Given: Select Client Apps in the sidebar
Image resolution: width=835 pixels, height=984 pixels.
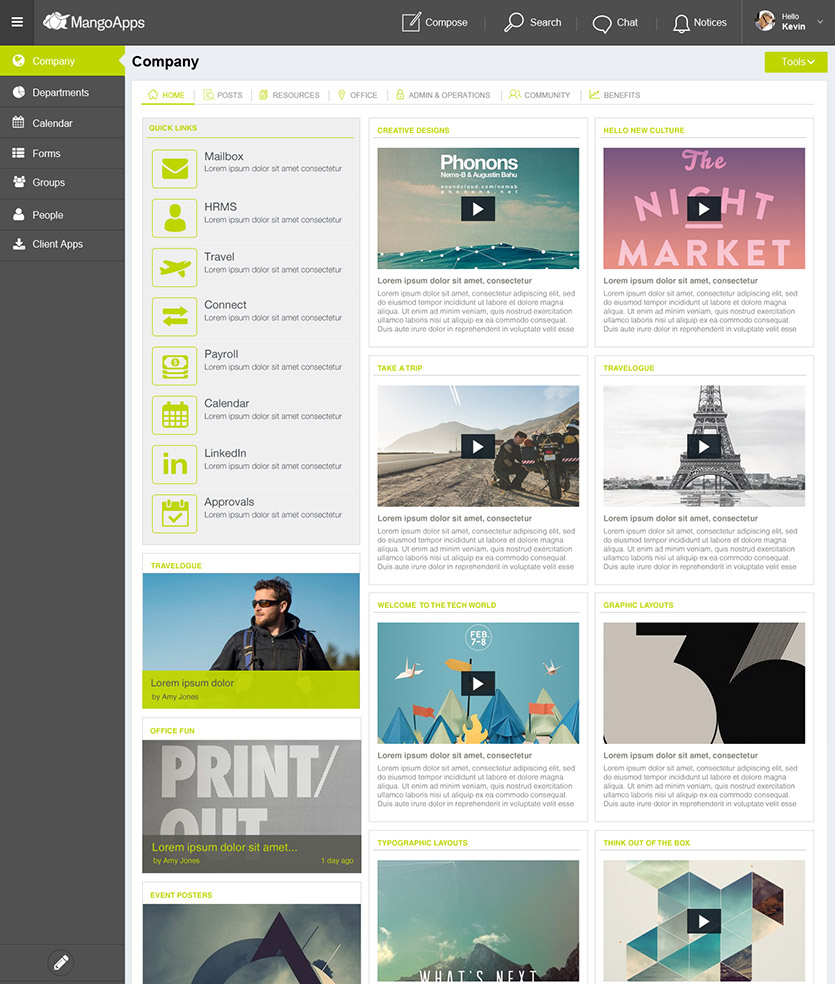Looking at the screenshot, I should tap(62, 244).
